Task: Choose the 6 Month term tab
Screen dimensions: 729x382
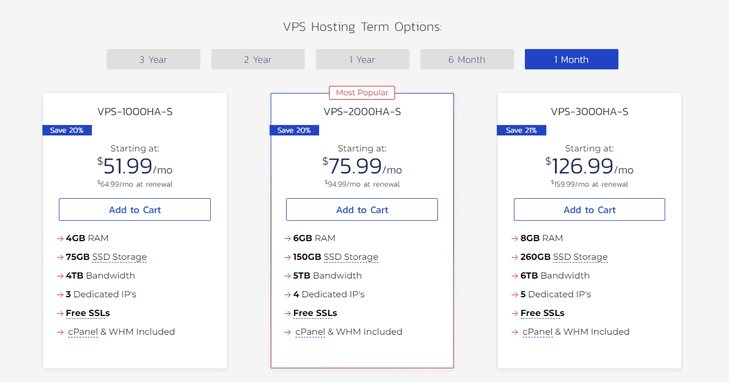Action: coord(467,59)
